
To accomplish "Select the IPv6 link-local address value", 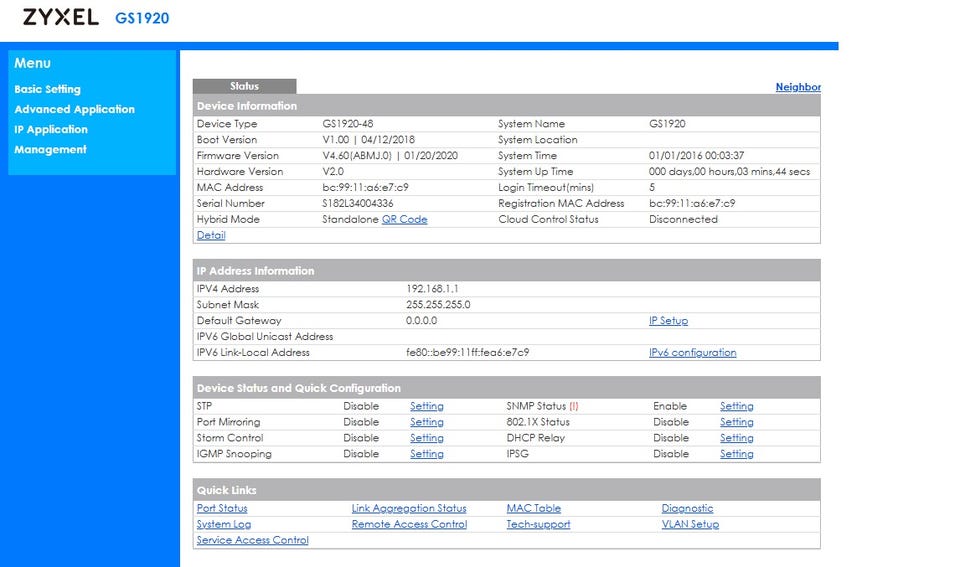I will pos(467,352).
